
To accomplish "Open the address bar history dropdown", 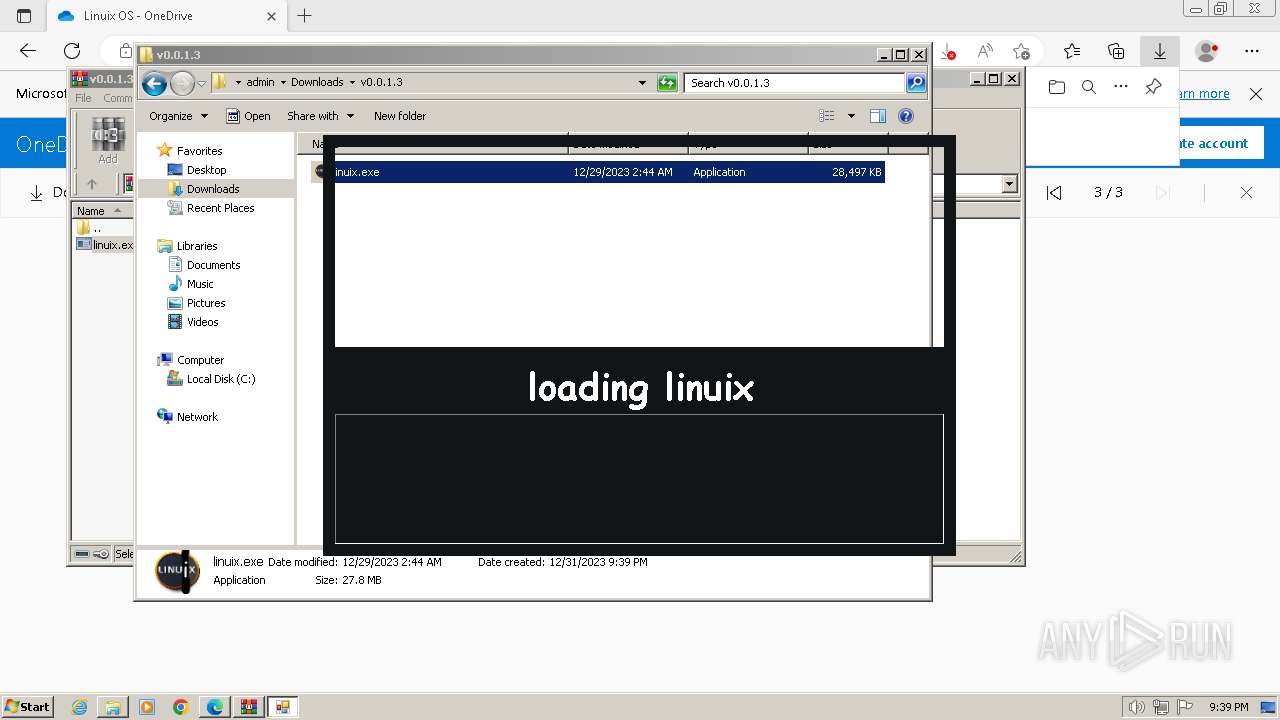I will [642, 83].
